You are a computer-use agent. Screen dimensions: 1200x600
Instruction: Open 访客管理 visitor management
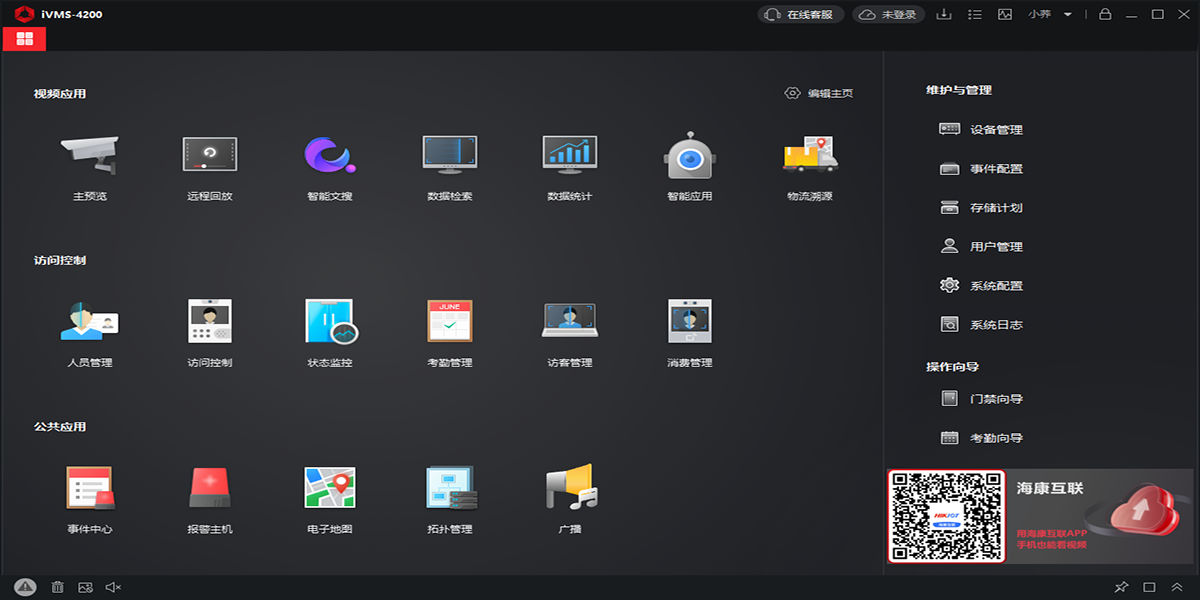[x=570, y=321]
